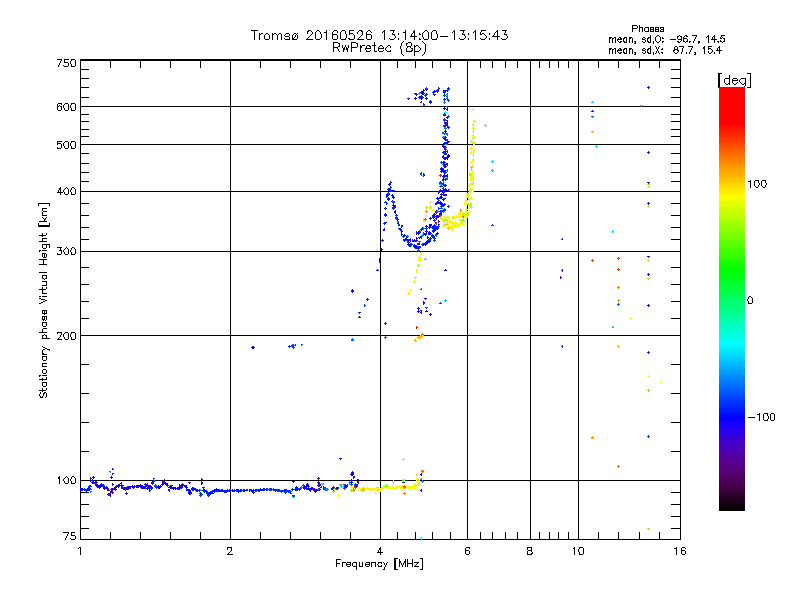Click the y-axis tick label '750'
Screen dimensions: 800x600
point(66,63)
